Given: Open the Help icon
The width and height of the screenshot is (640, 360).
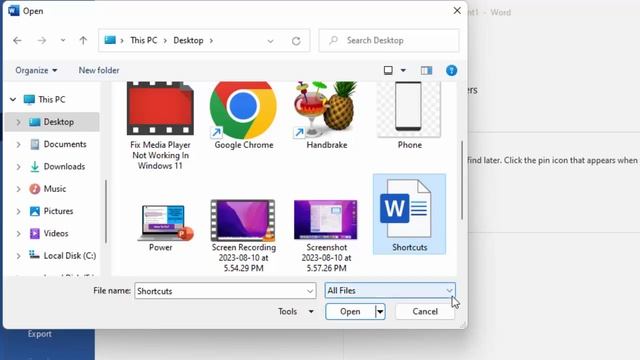Looking at the screenshot, I should point(451,71).
